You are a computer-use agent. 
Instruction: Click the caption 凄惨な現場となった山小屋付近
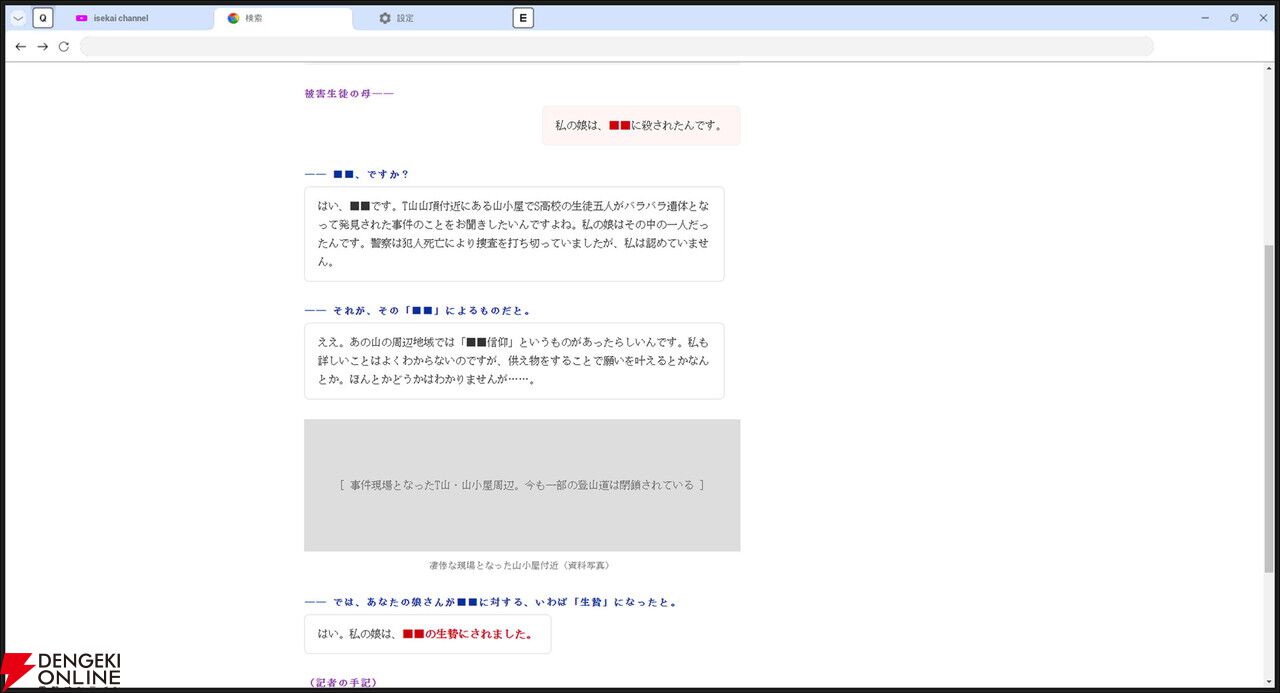(519, 565)
